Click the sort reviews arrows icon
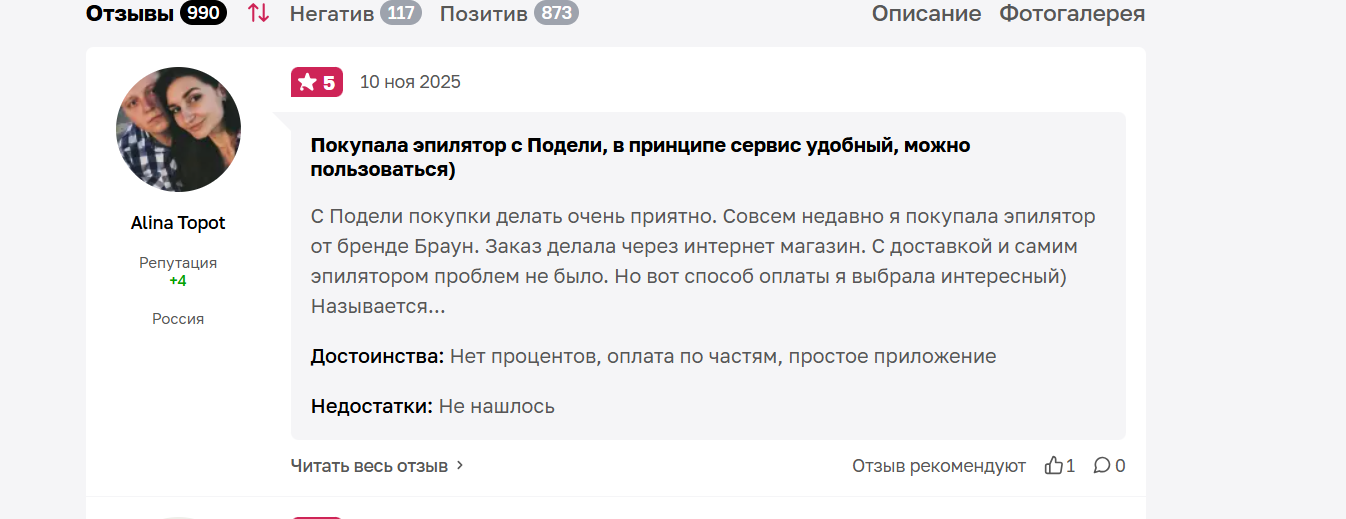 [x=258, y=14]
